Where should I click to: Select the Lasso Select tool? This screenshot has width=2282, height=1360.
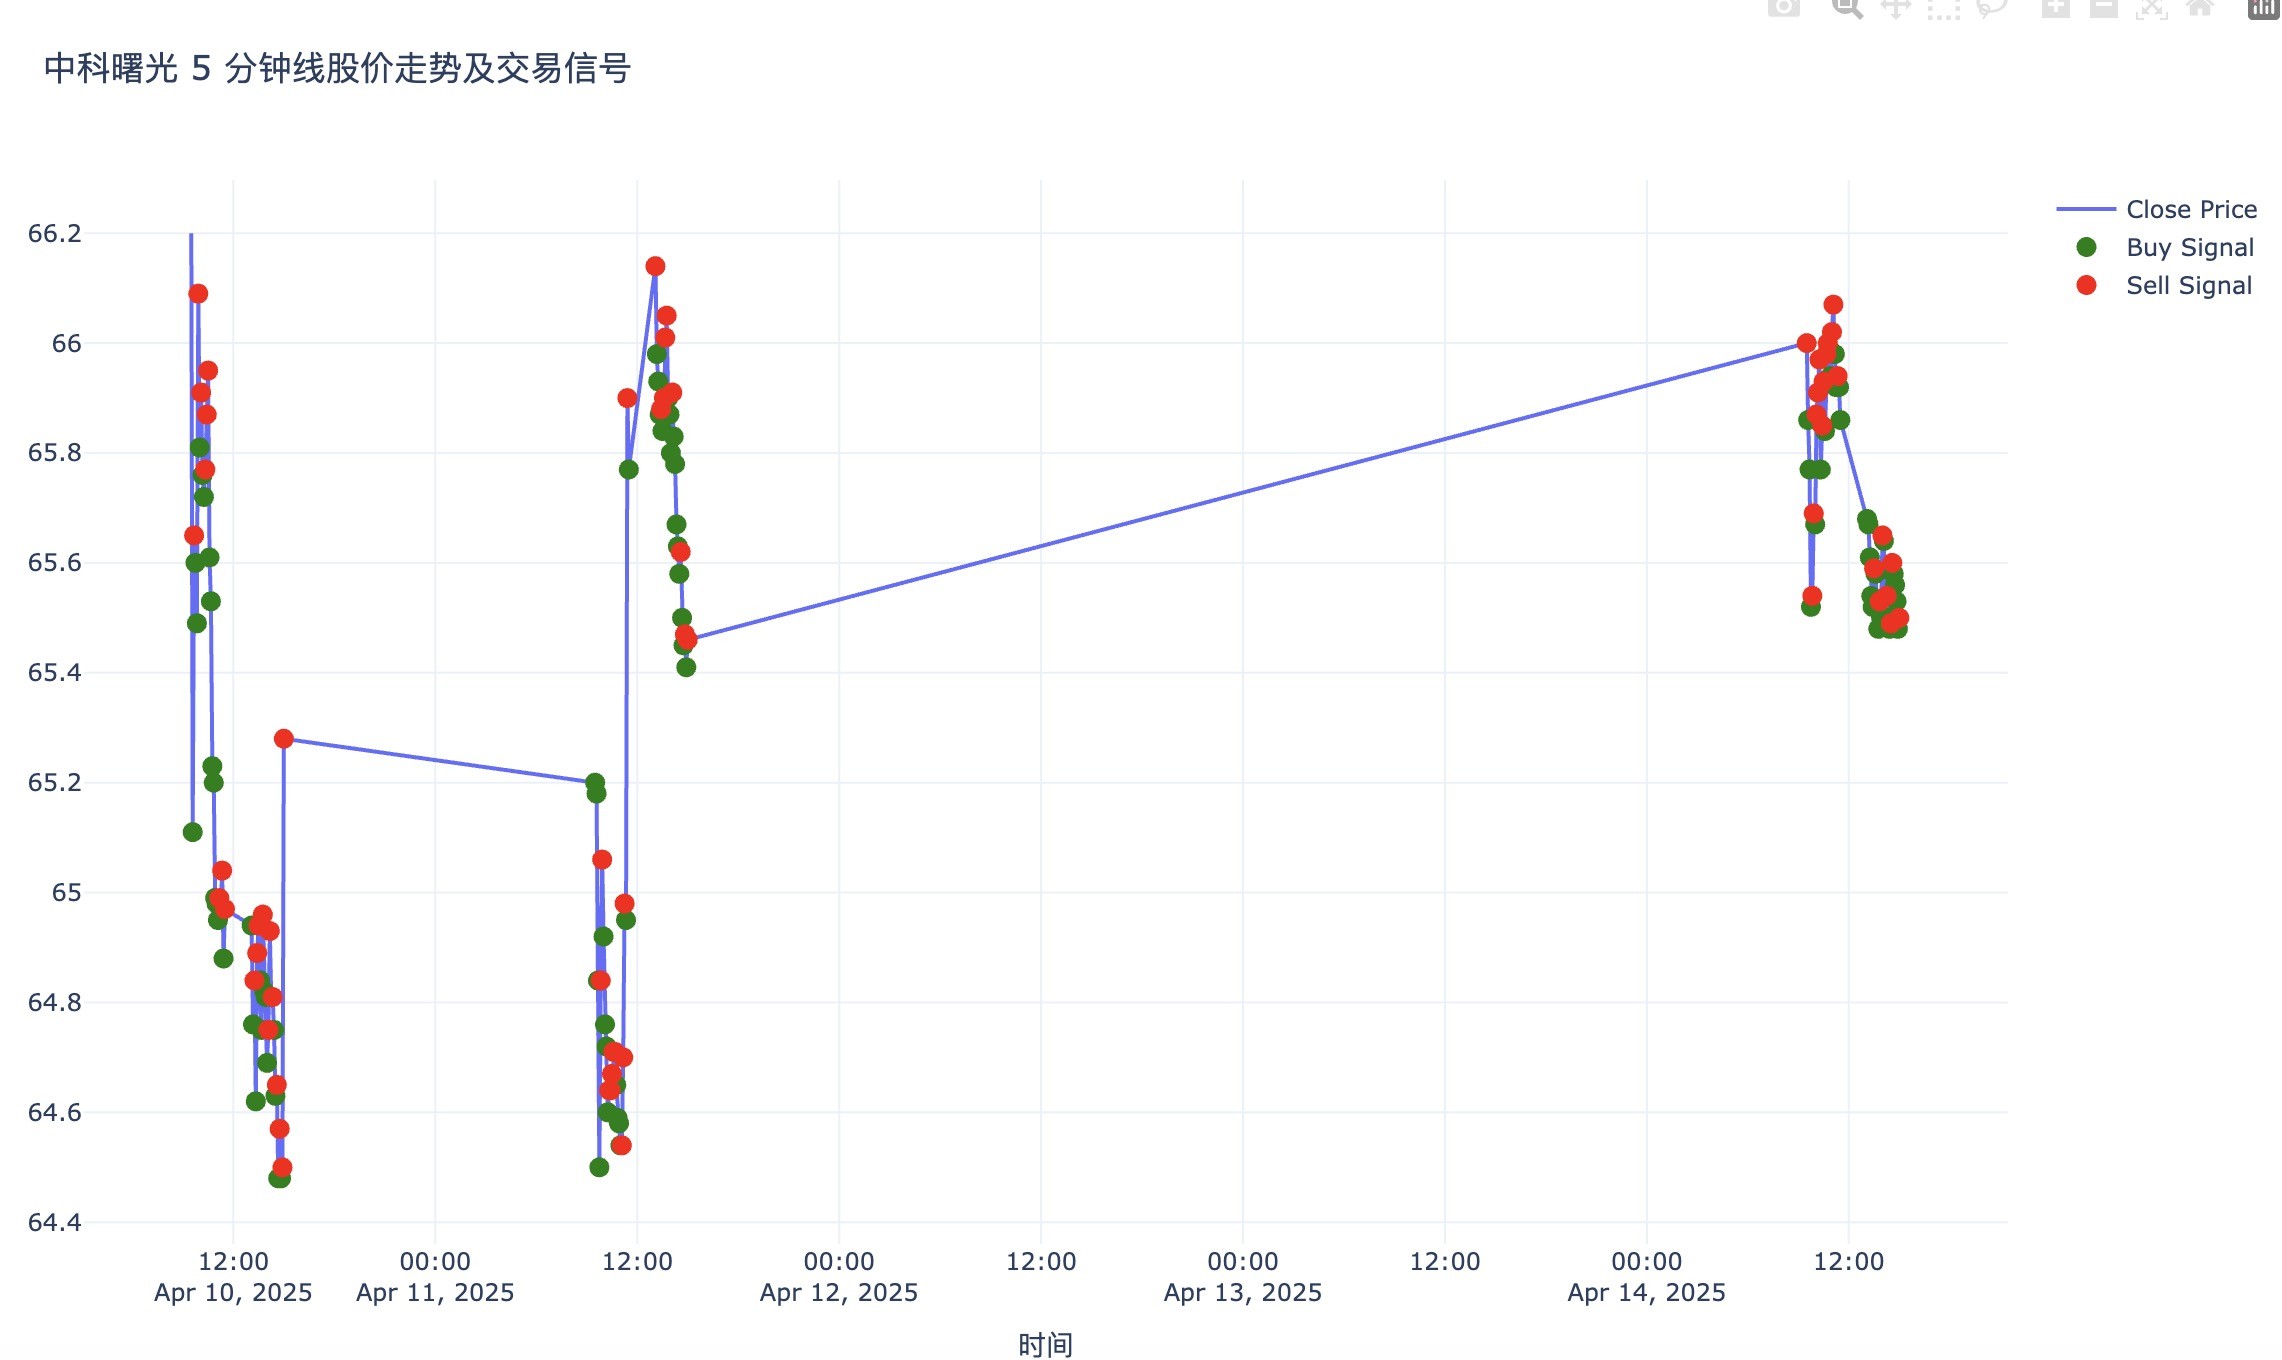[1991, 8]
